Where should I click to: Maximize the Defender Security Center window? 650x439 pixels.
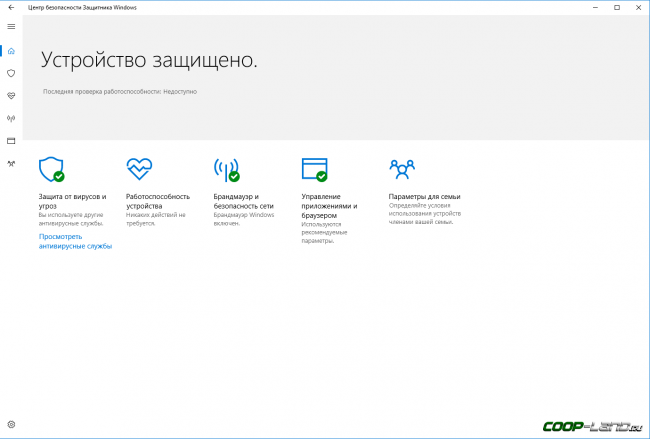click(x=617, y=7)
